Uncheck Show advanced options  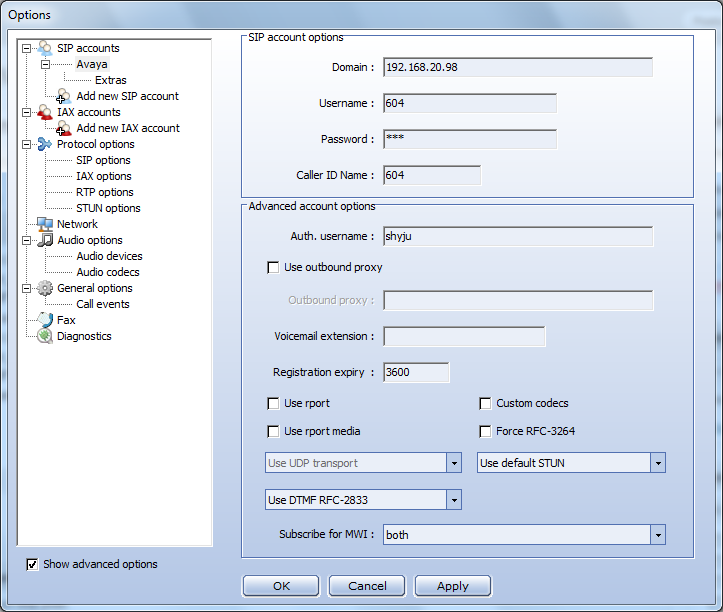[x=32, y=564]
